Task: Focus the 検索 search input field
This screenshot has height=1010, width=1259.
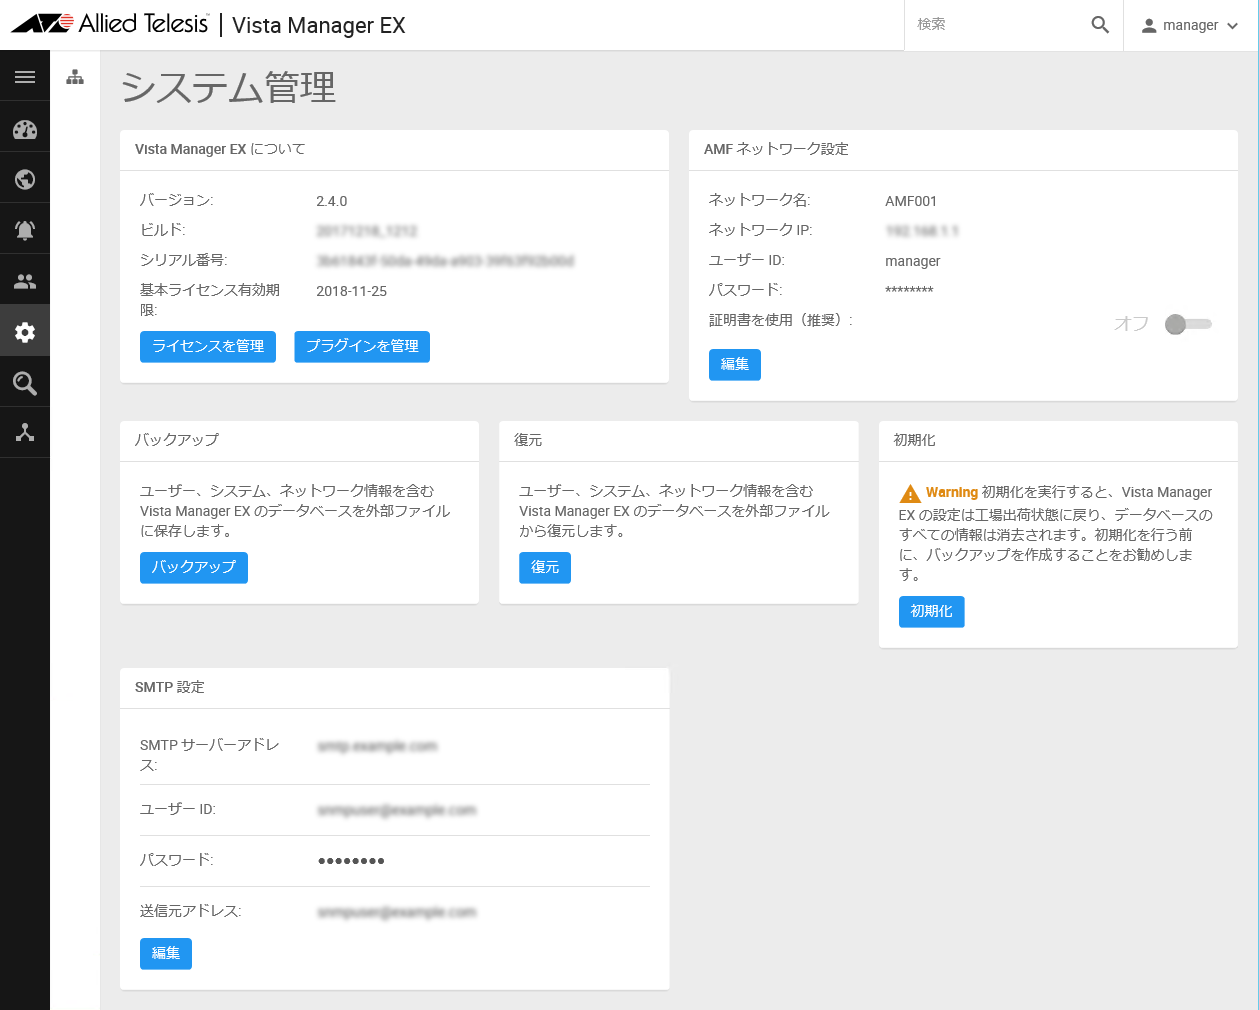Action: click(x=996, y=25)
